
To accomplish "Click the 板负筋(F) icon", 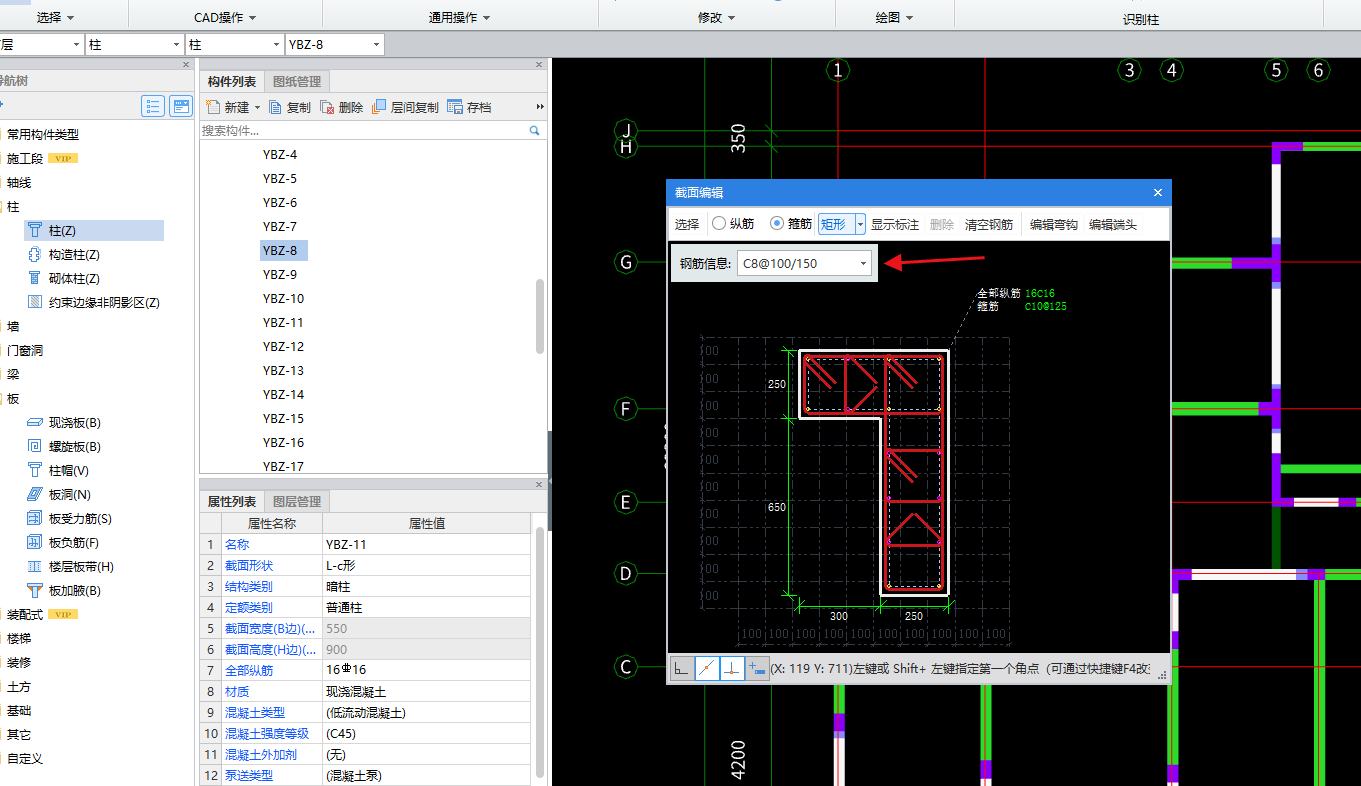I will (35, 543).
